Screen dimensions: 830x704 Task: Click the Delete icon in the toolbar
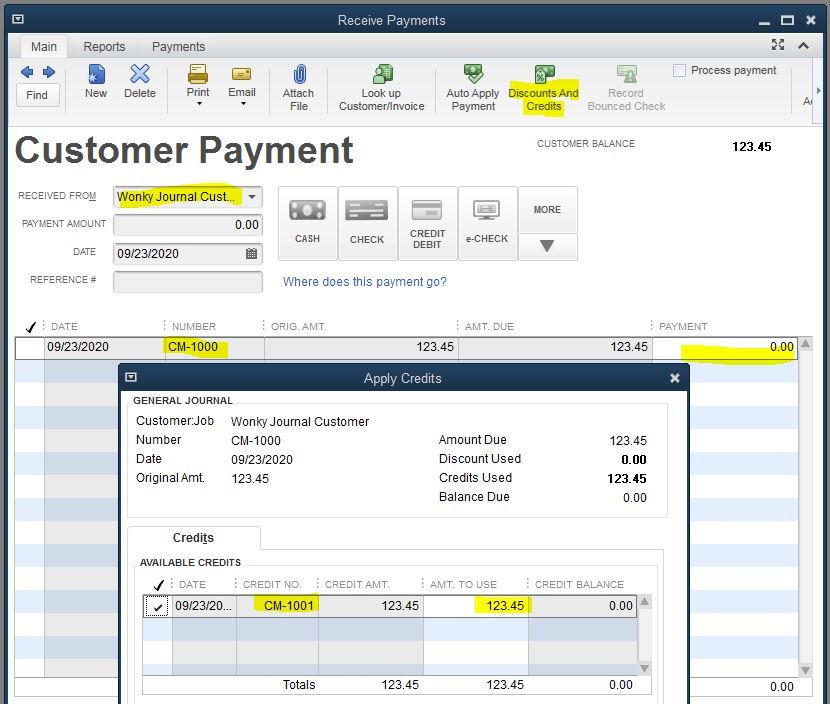coord(140,81)
